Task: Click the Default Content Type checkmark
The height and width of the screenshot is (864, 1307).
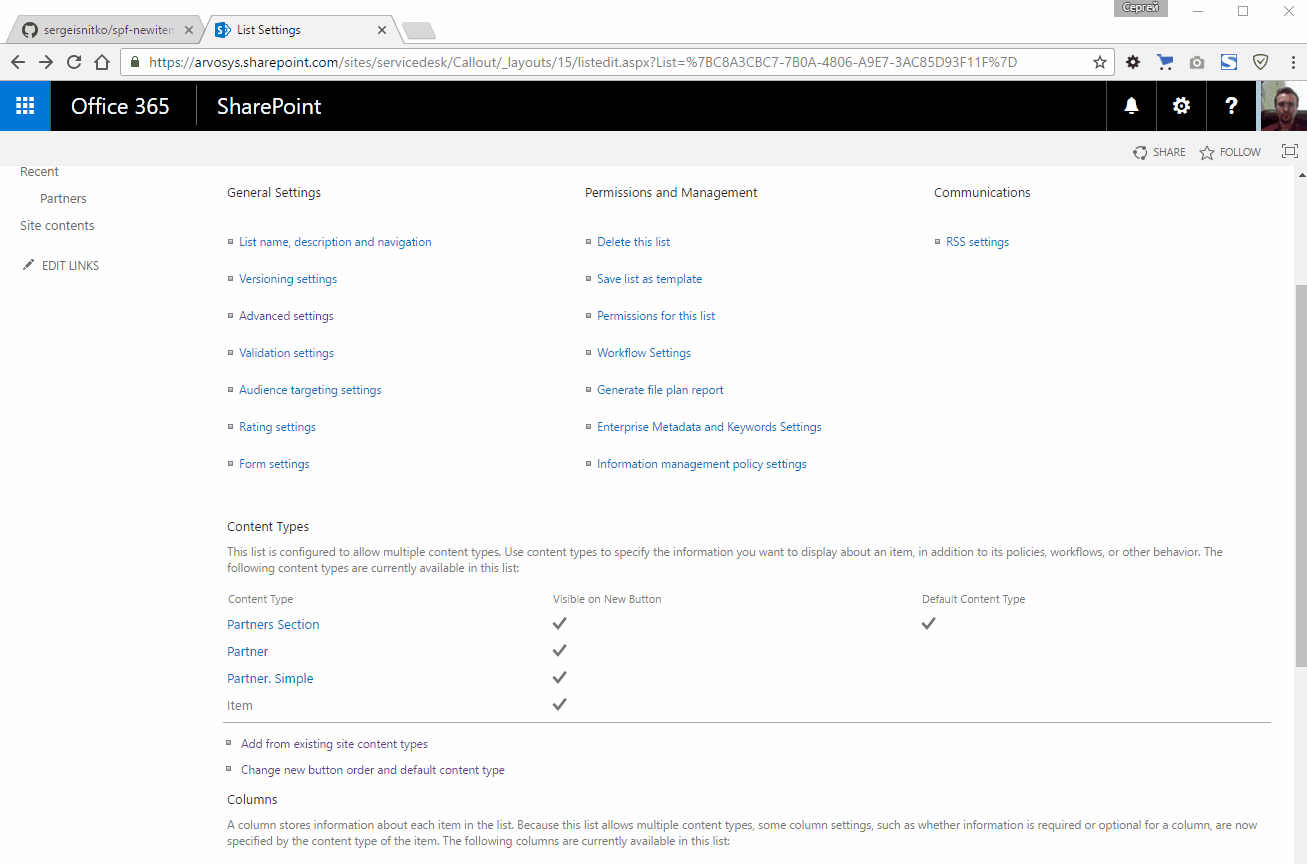Action: tap(928, 622)
